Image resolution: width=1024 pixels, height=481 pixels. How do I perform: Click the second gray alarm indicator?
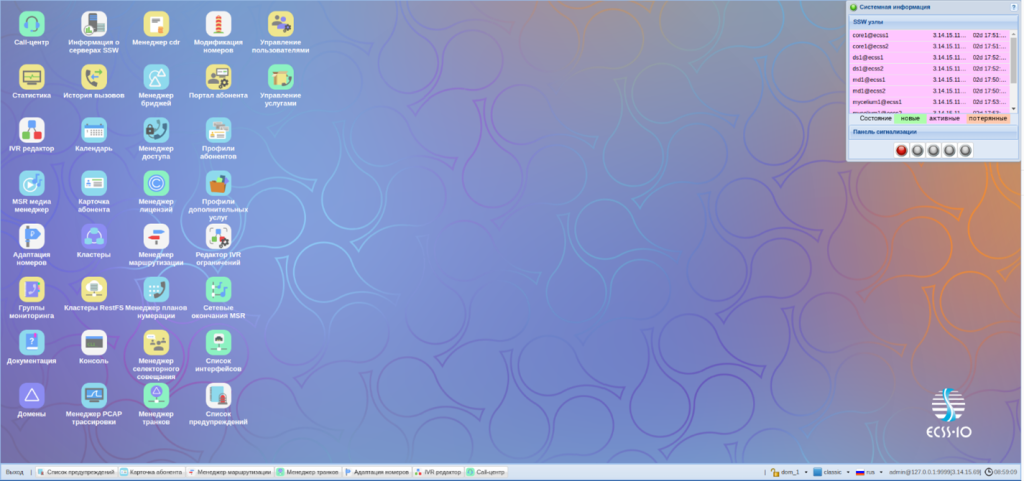click(933, 150)
